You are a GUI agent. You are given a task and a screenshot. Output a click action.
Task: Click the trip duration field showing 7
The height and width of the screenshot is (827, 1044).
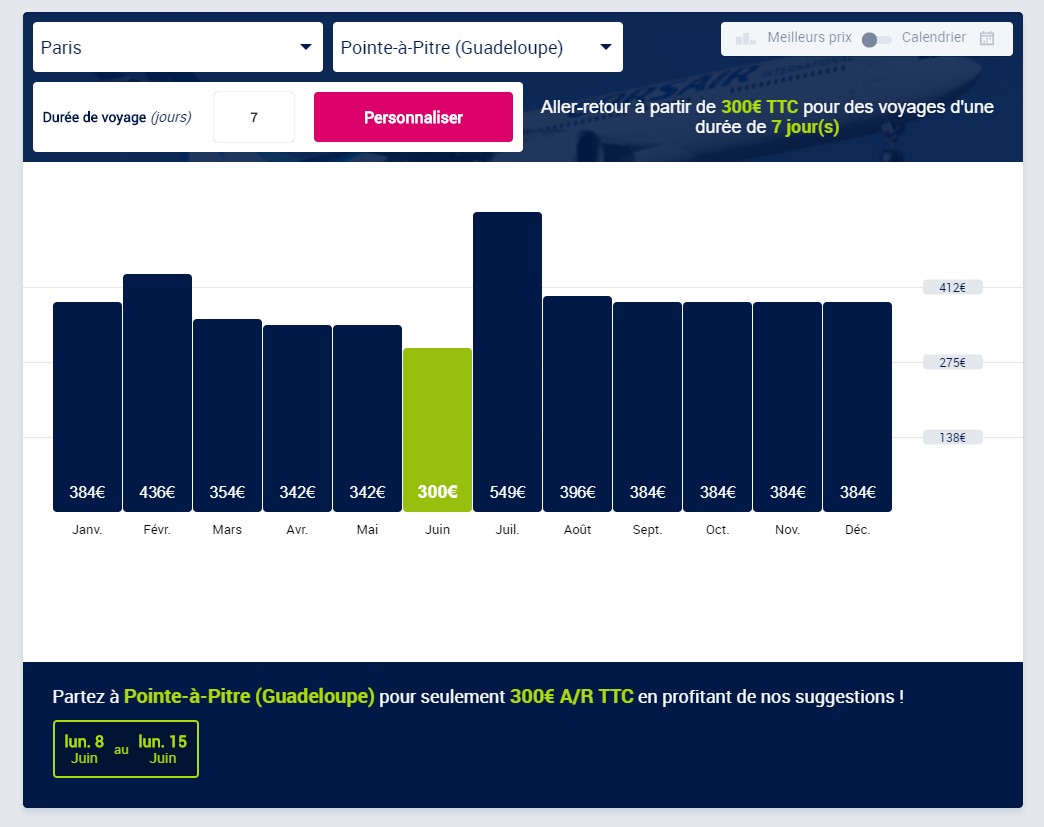(254, 117)
